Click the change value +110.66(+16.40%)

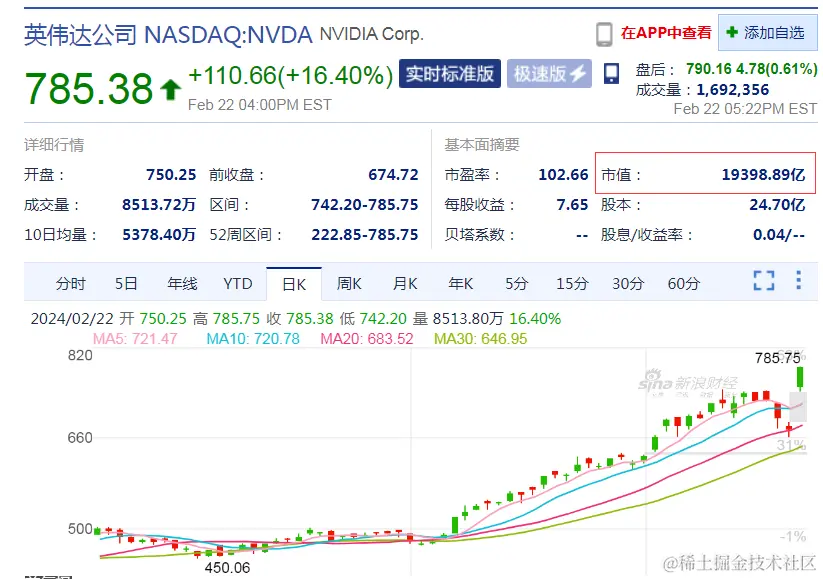pyautogui.click(x=290, y=76)
